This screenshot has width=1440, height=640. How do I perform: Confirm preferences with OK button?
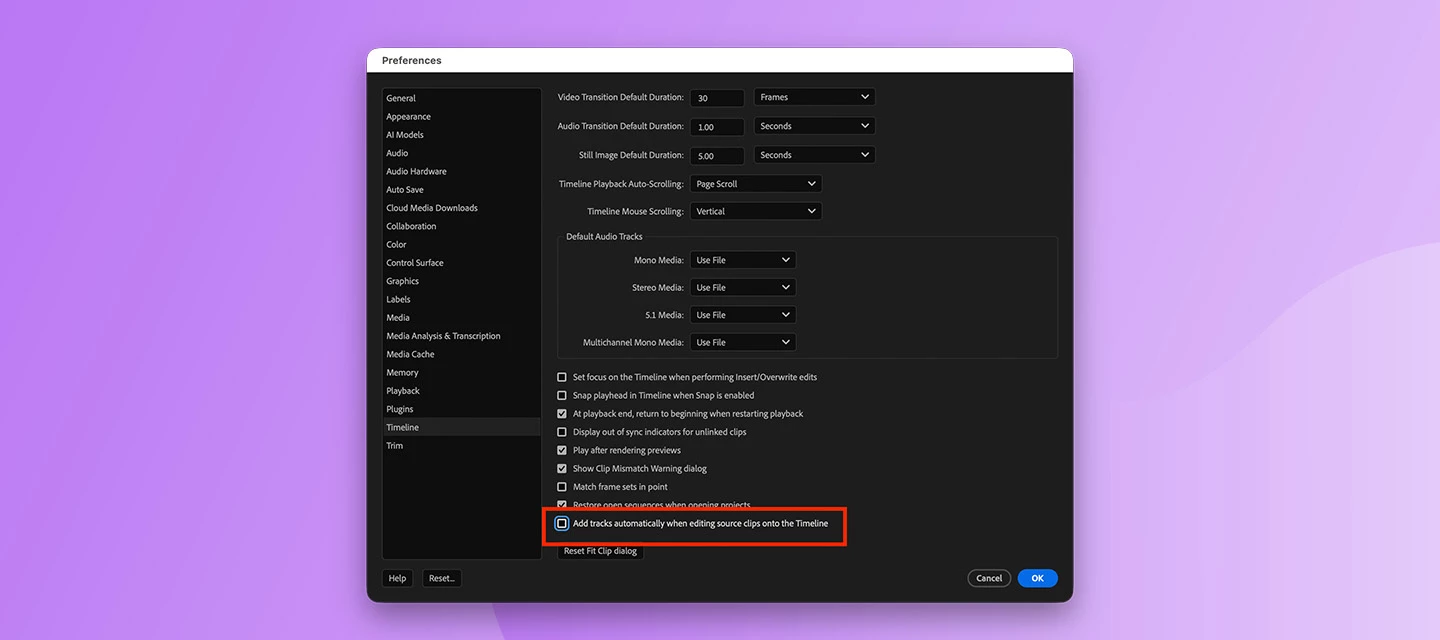tap(1038, 578)
